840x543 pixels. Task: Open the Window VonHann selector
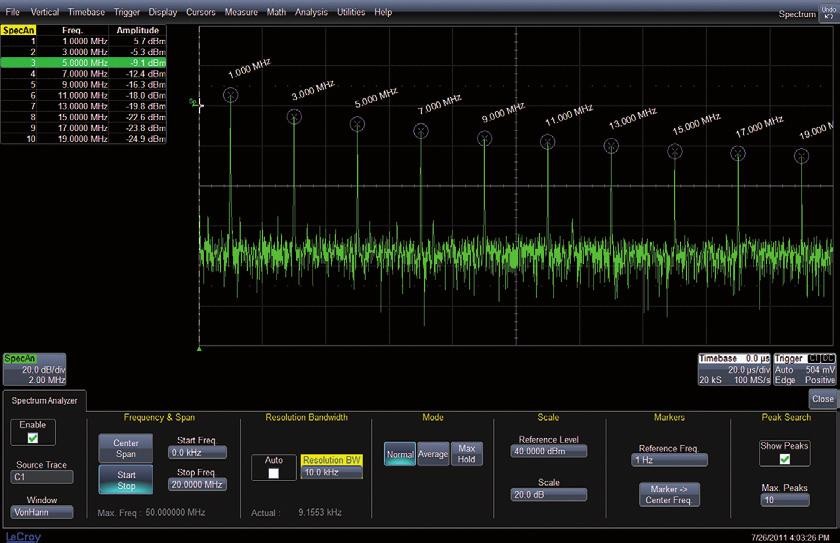(x=42, y=512)
